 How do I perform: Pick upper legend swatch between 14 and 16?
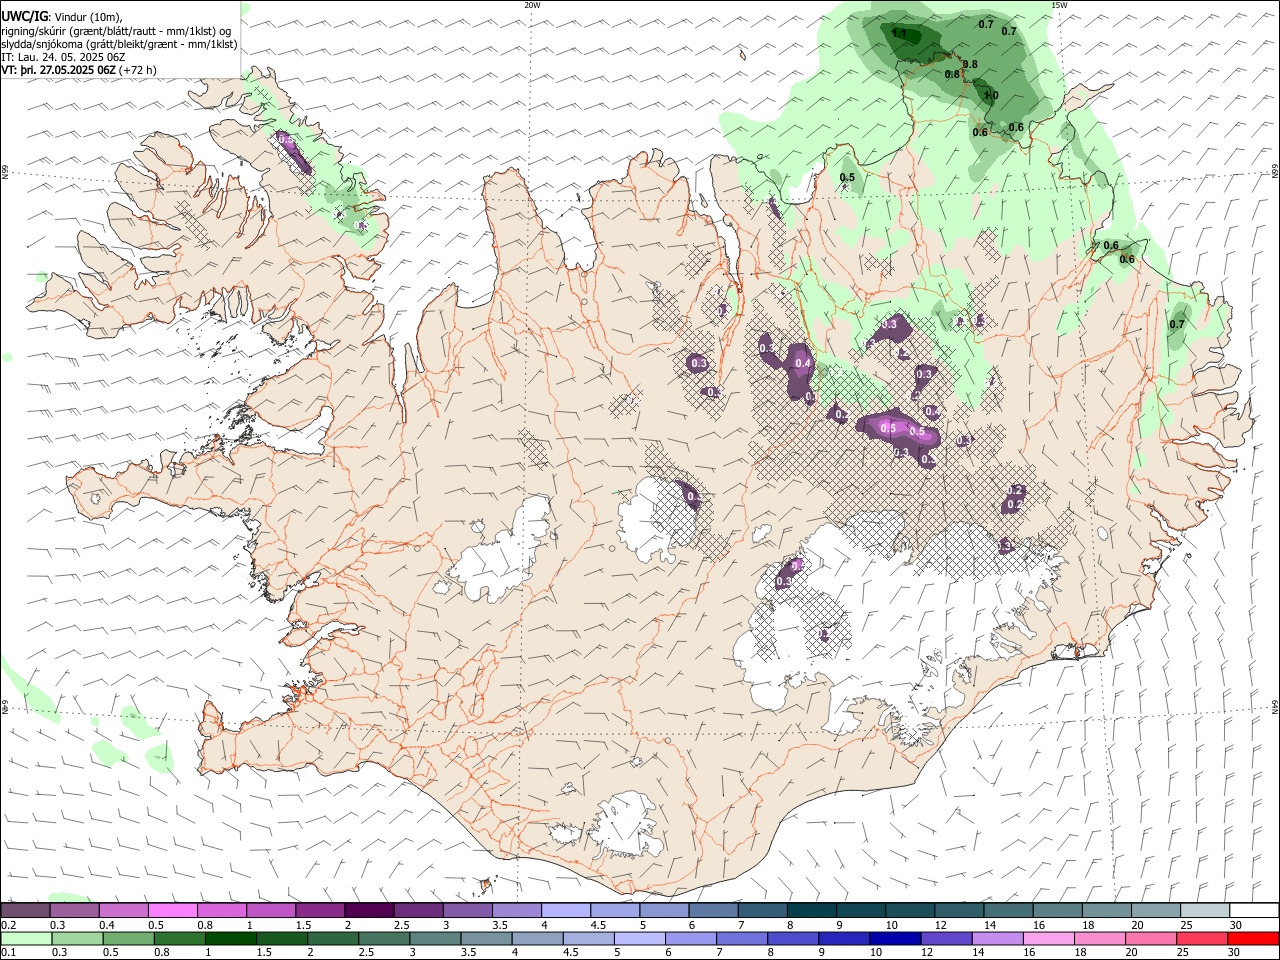pyautogui.click(x=1008, y=911)
